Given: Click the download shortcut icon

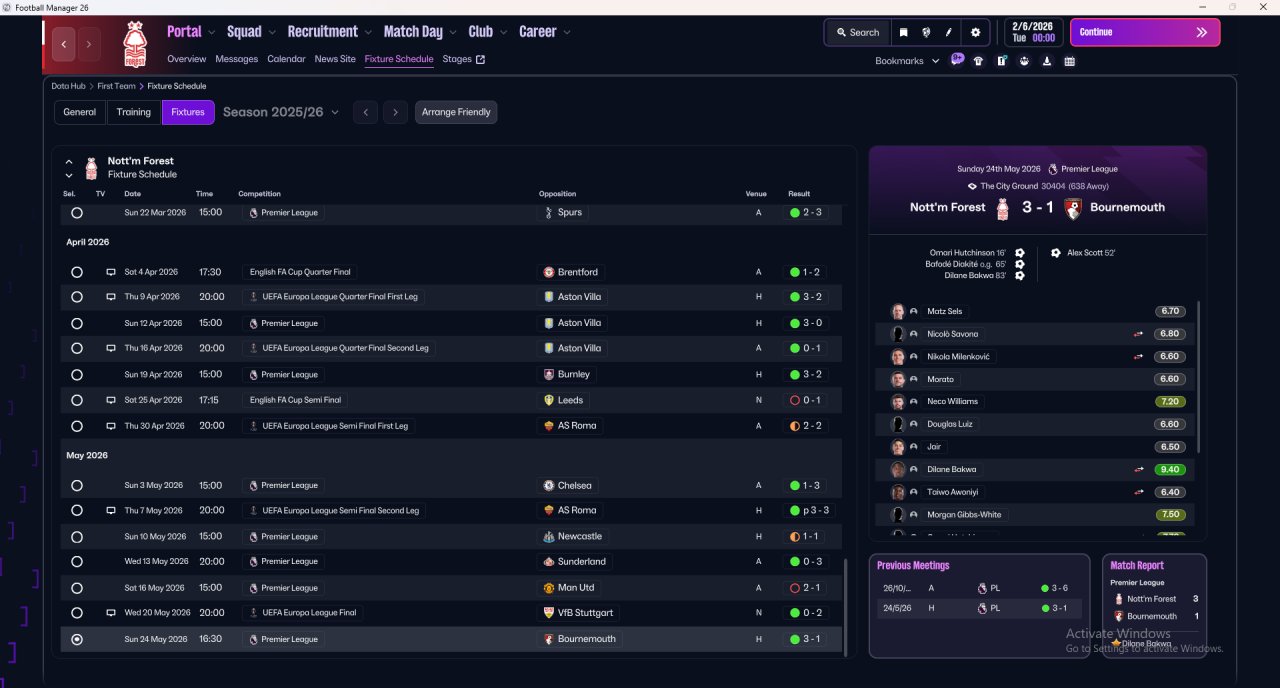Looking at the screenshot, I should [x=1047, y=61].
